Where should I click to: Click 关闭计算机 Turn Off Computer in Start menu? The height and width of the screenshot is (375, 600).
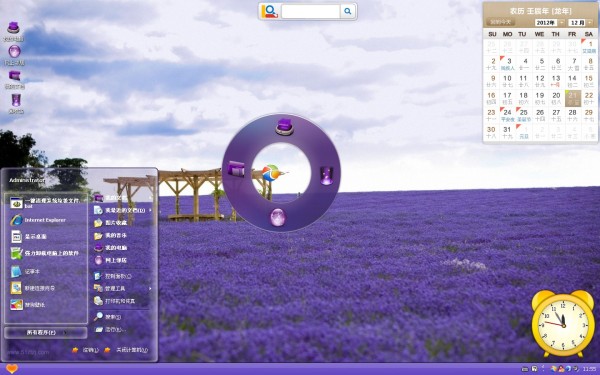pos(126,350)
